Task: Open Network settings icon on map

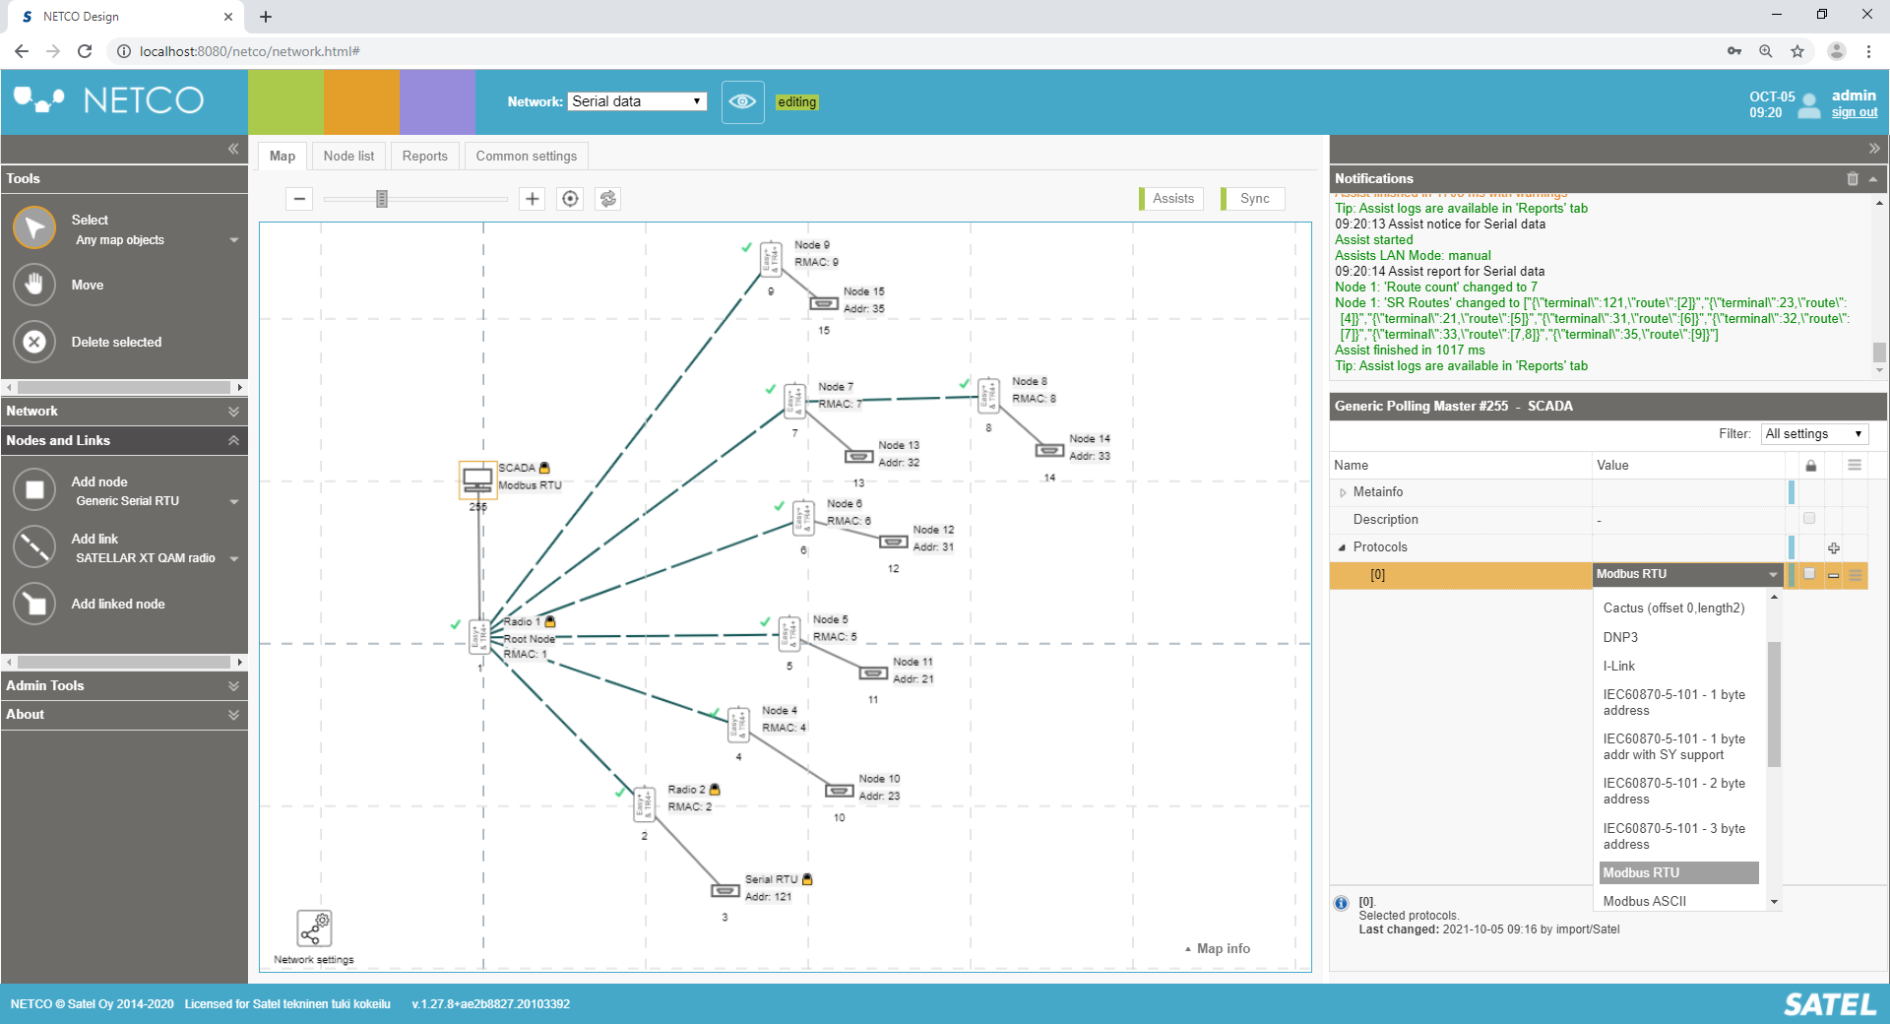Action: tap(314, 929)
